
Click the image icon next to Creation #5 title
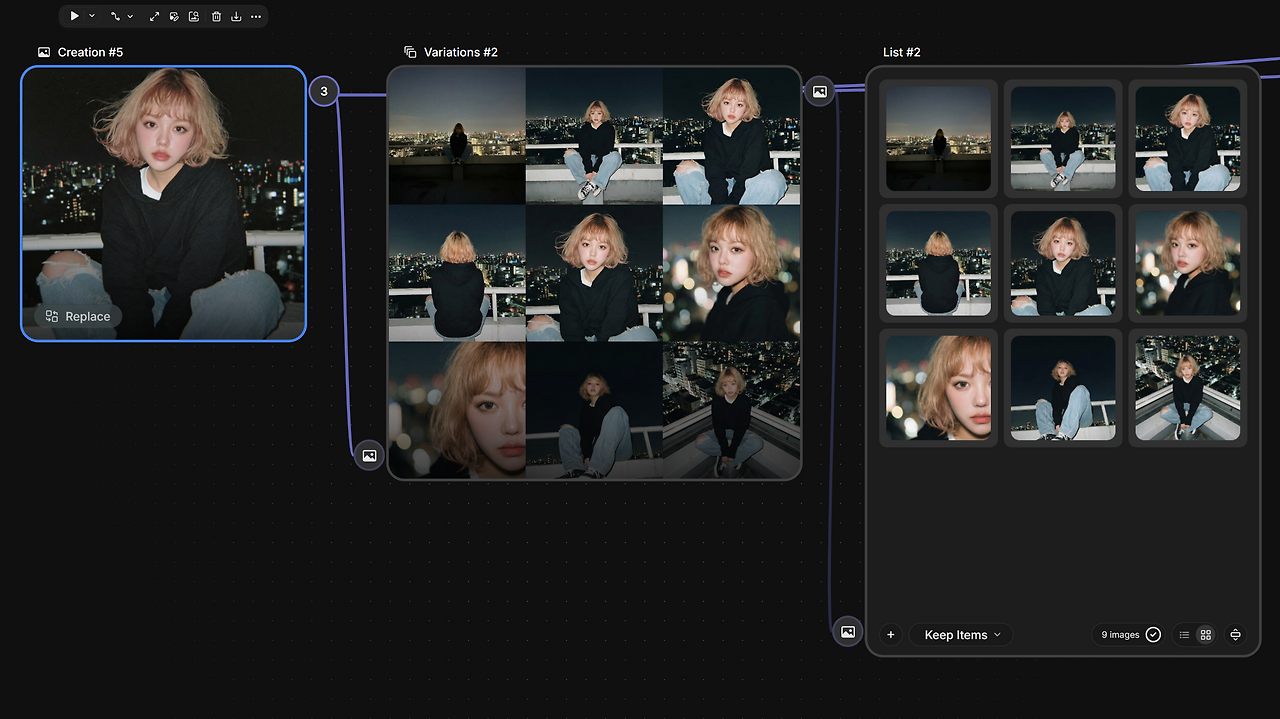(44, 52)
